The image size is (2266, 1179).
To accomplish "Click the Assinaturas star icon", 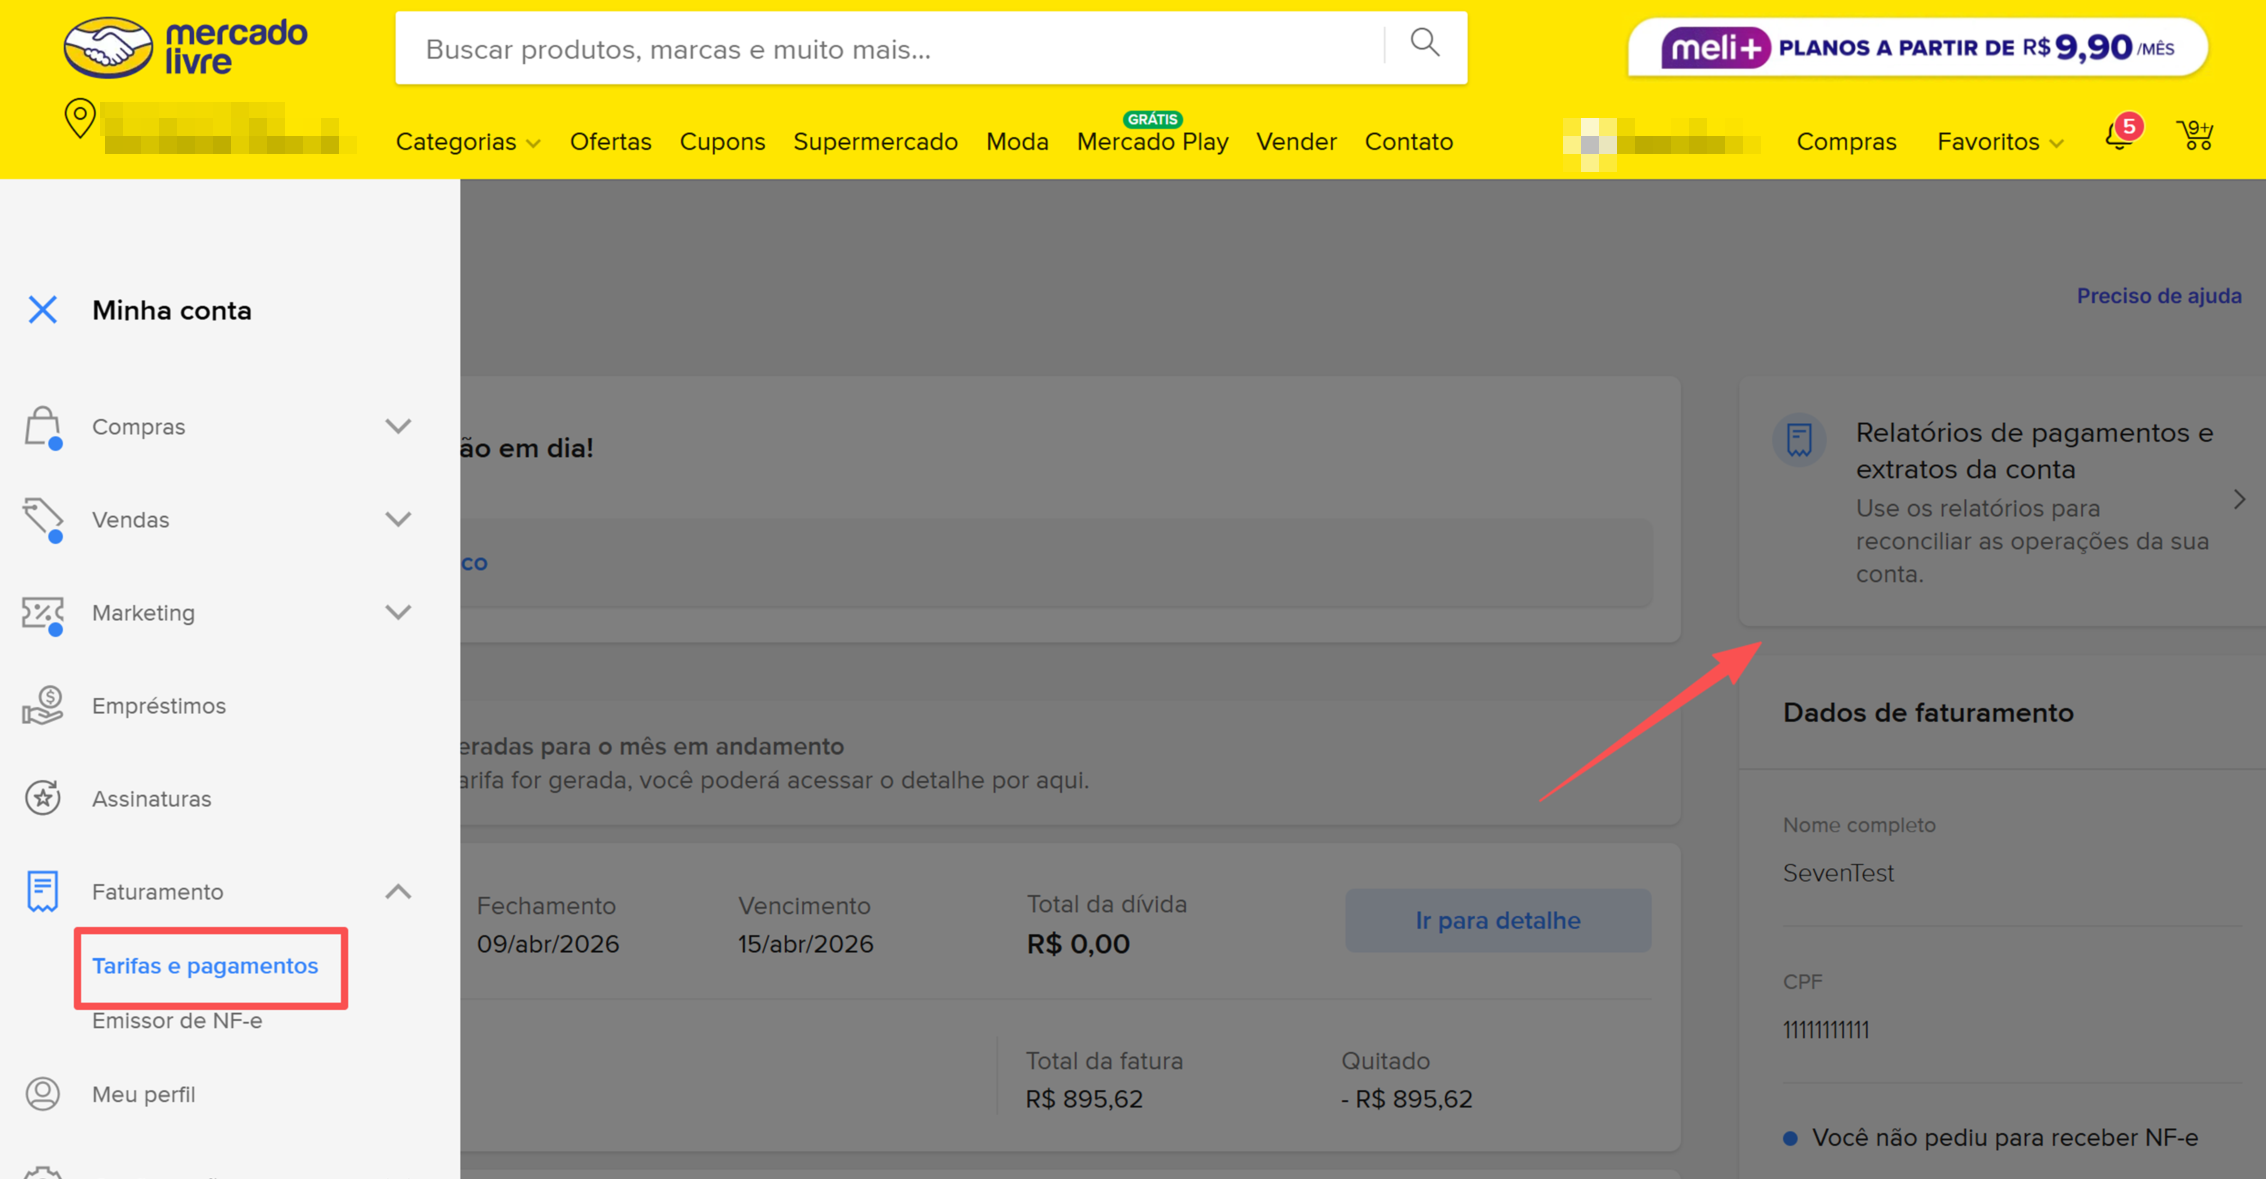I will click(x=43, y=798).
